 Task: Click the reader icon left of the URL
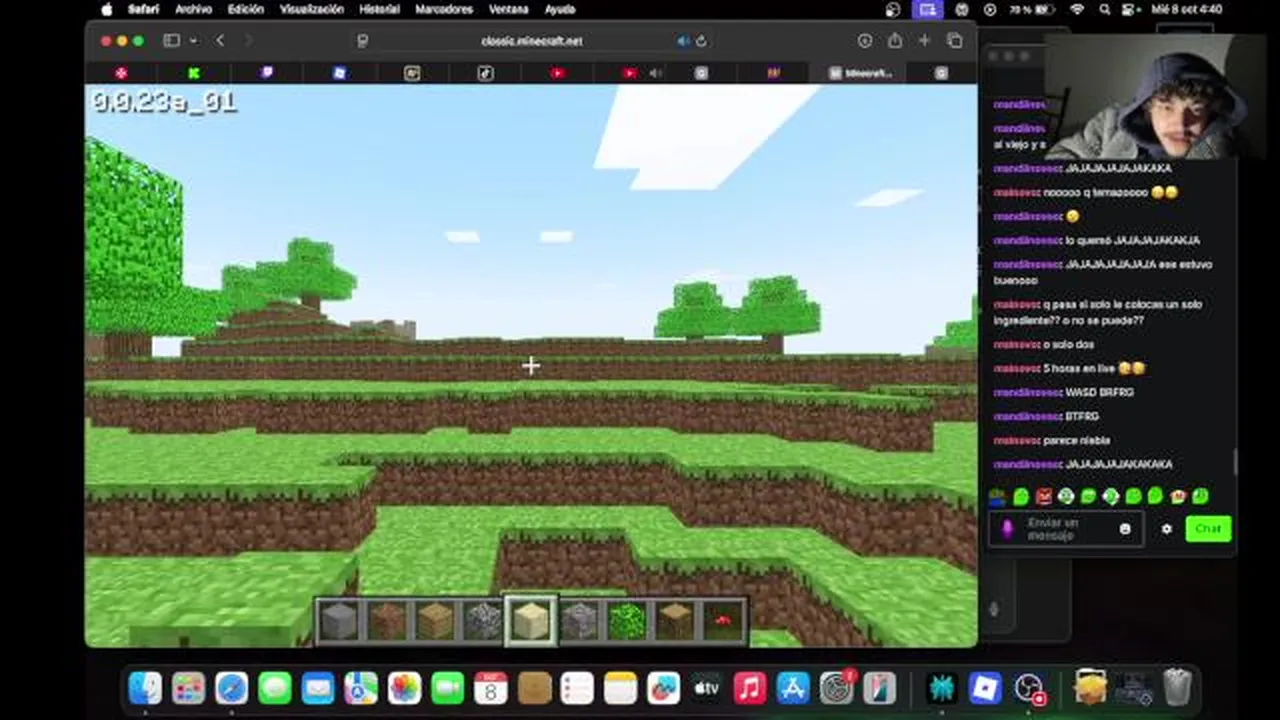point(362,41)
